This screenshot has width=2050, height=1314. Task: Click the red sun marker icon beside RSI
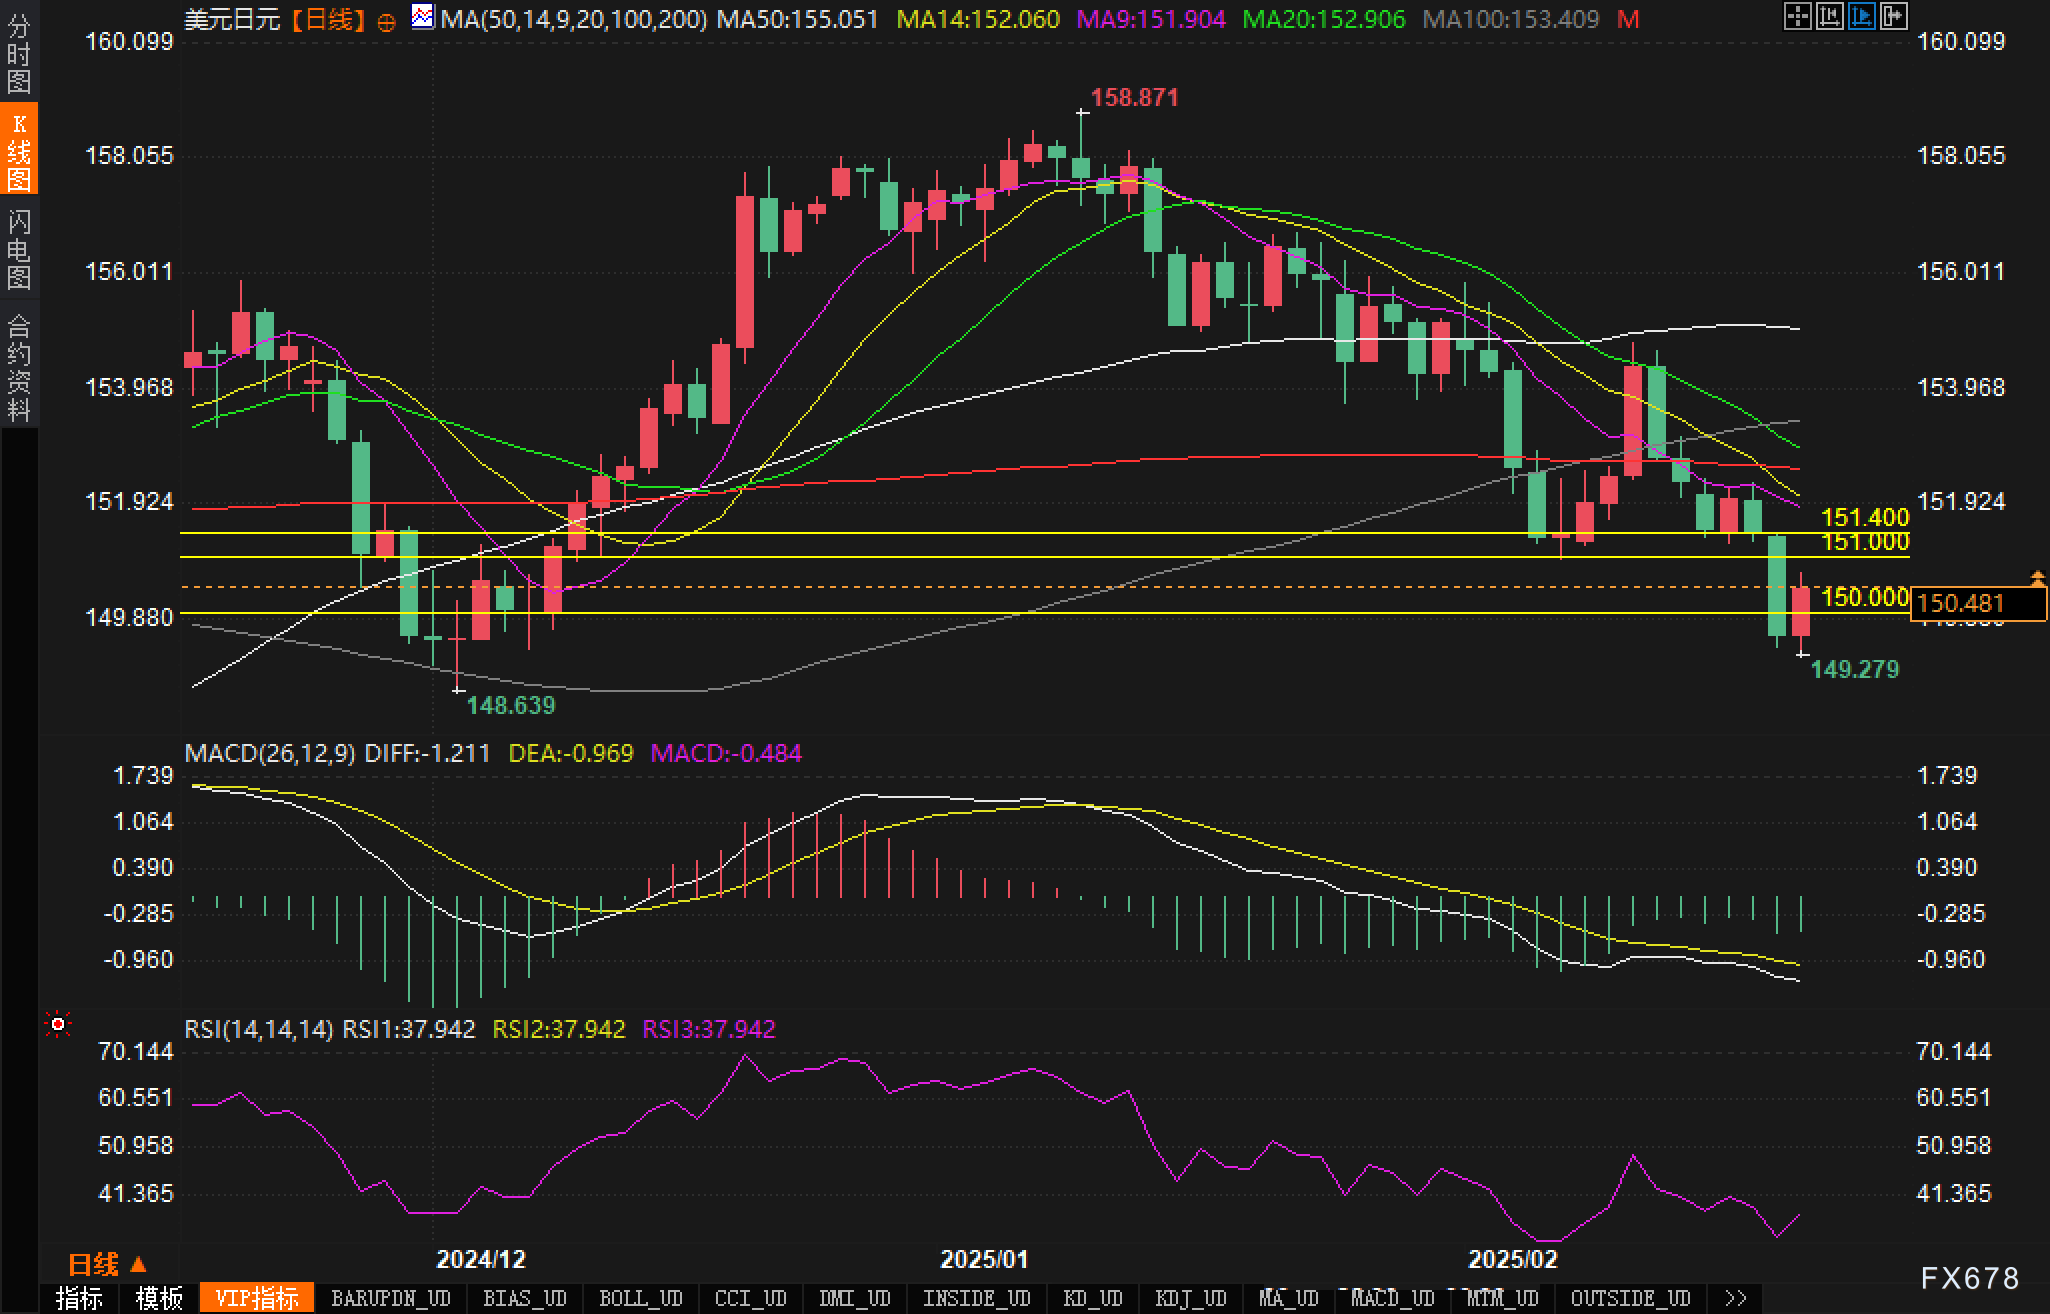pos(59,1025)
